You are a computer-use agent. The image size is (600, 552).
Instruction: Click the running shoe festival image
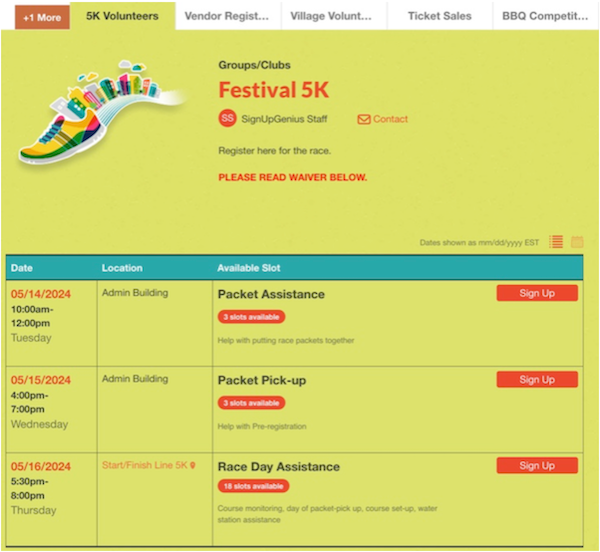click(100, 112)
